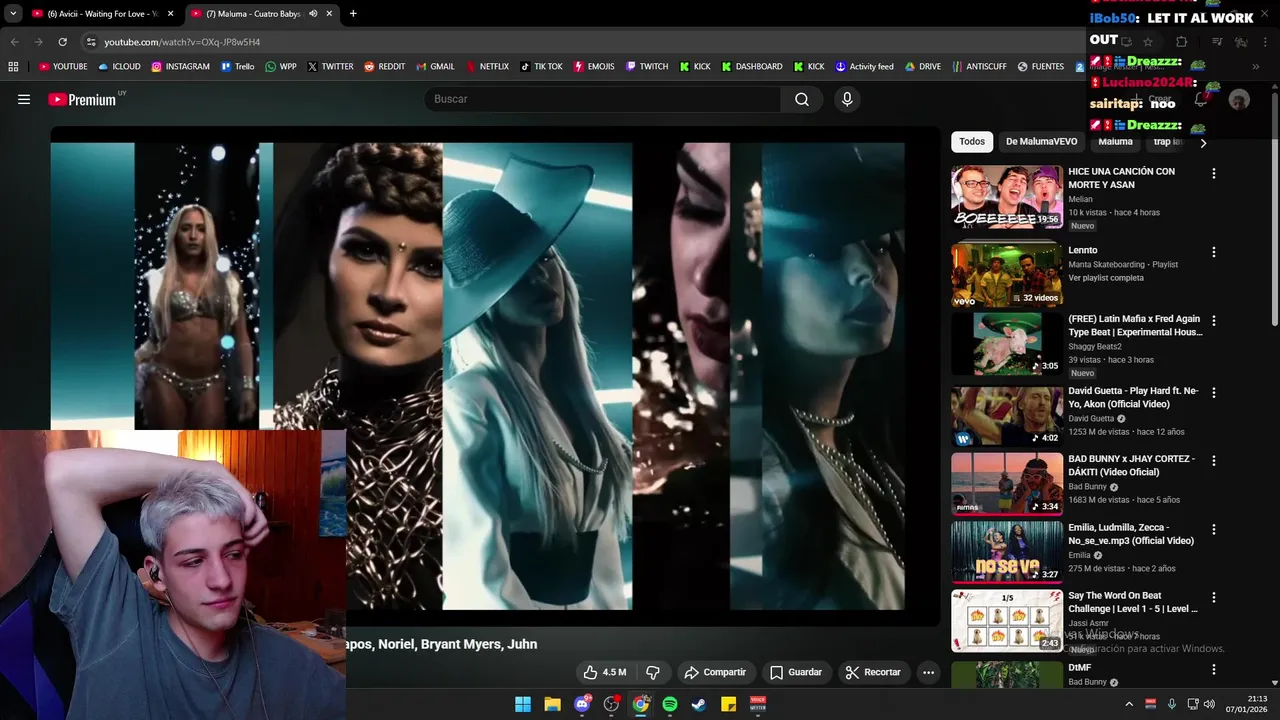Viewport: 1280px width, 720px height.
Task: Open more actions ellipsis under video
Action: [x=928, y=672]
